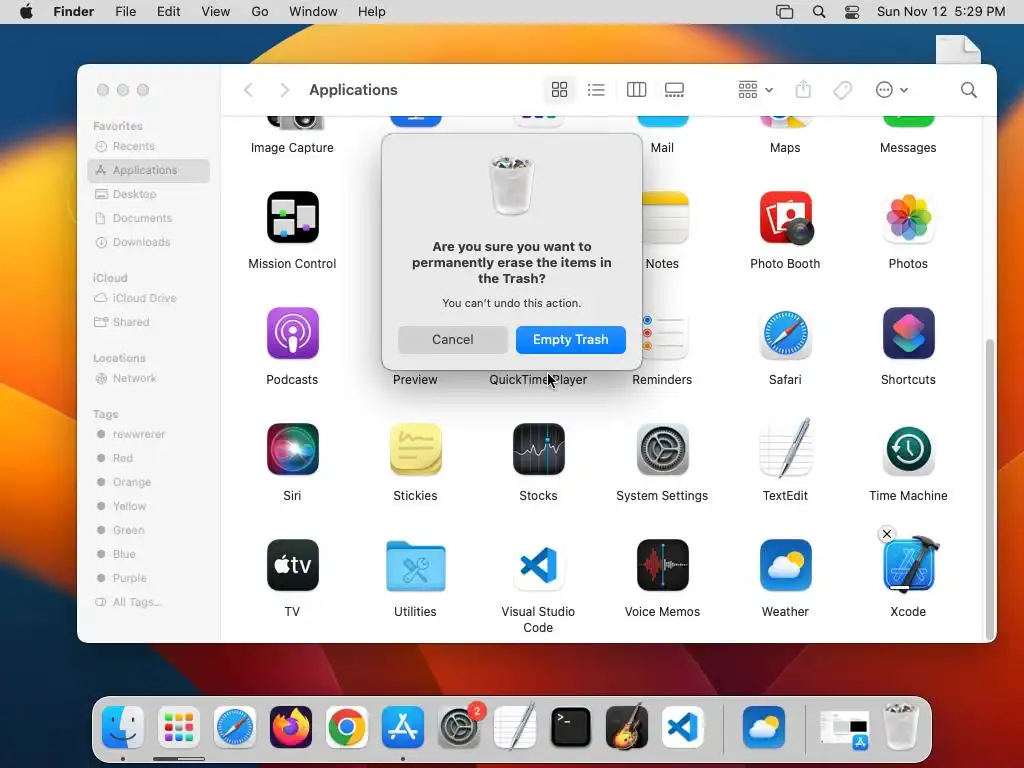
Task: Launch the Stickies app
Action: click(x=415, y=449)
